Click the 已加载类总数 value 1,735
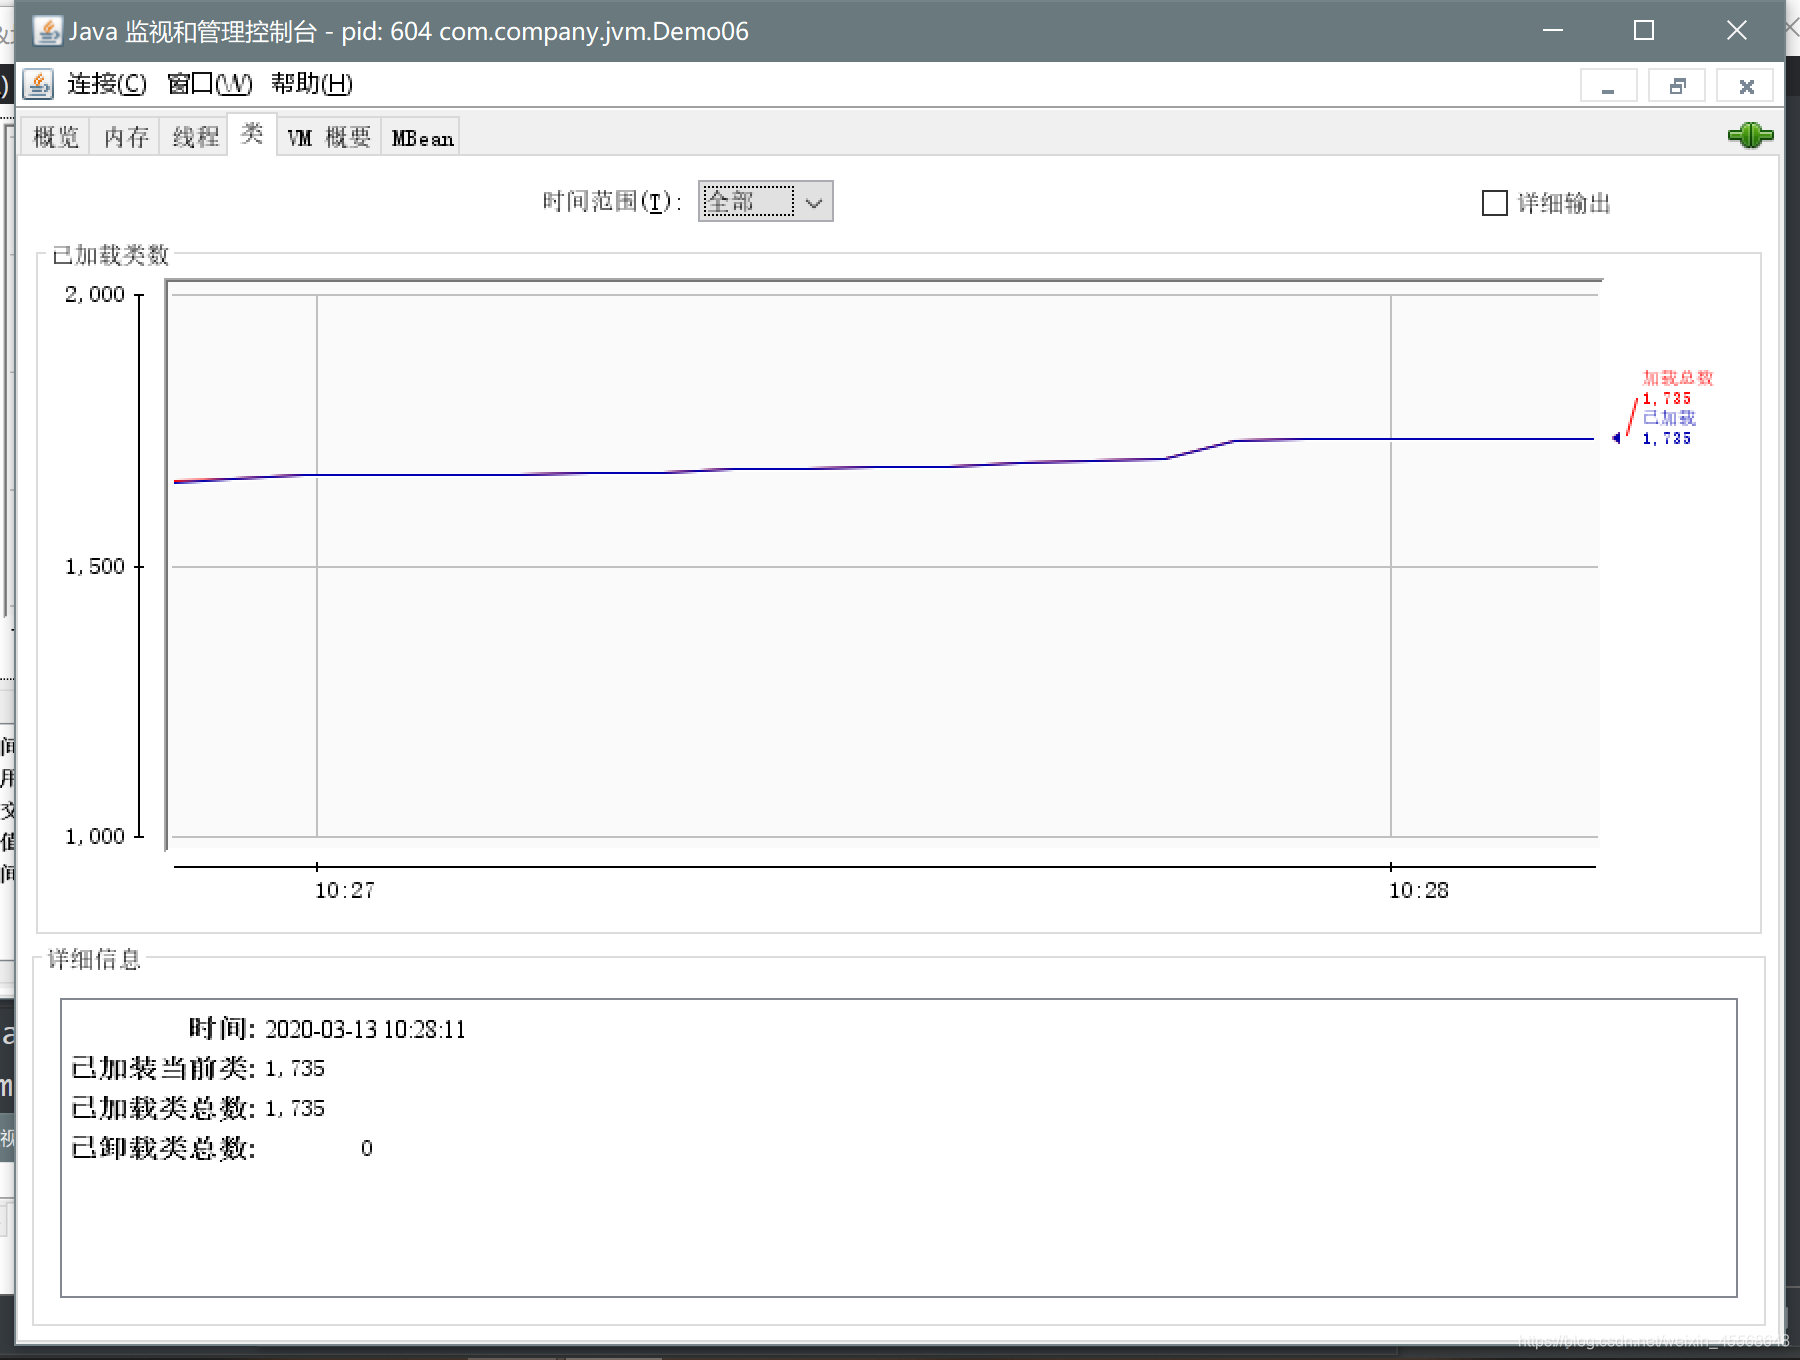 (x=295, y=1108)
